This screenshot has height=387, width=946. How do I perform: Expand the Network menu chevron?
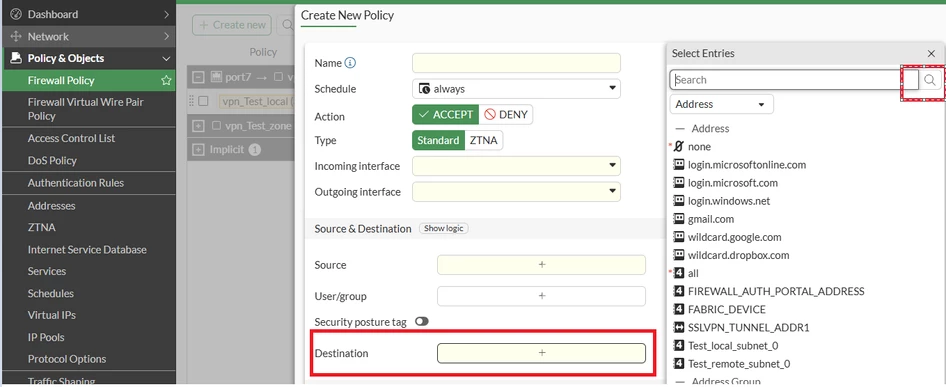click(167, 36)
